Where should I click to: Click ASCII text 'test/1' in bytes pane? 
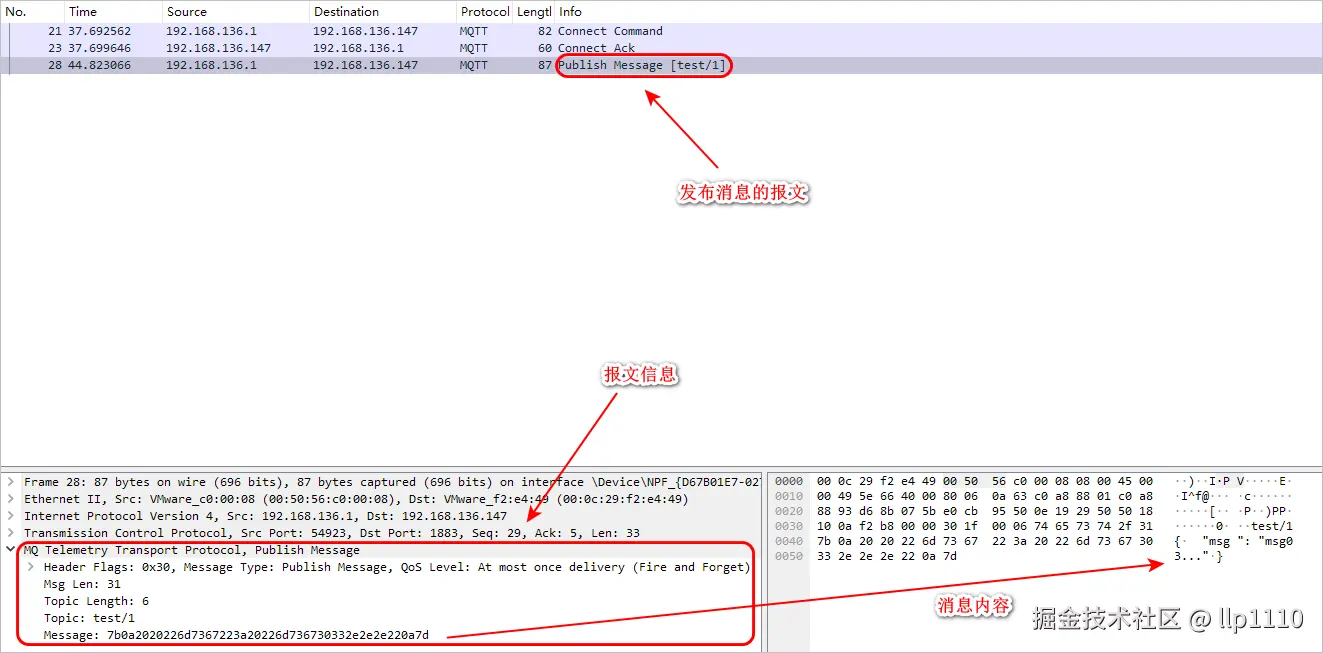click(1271, 526)
